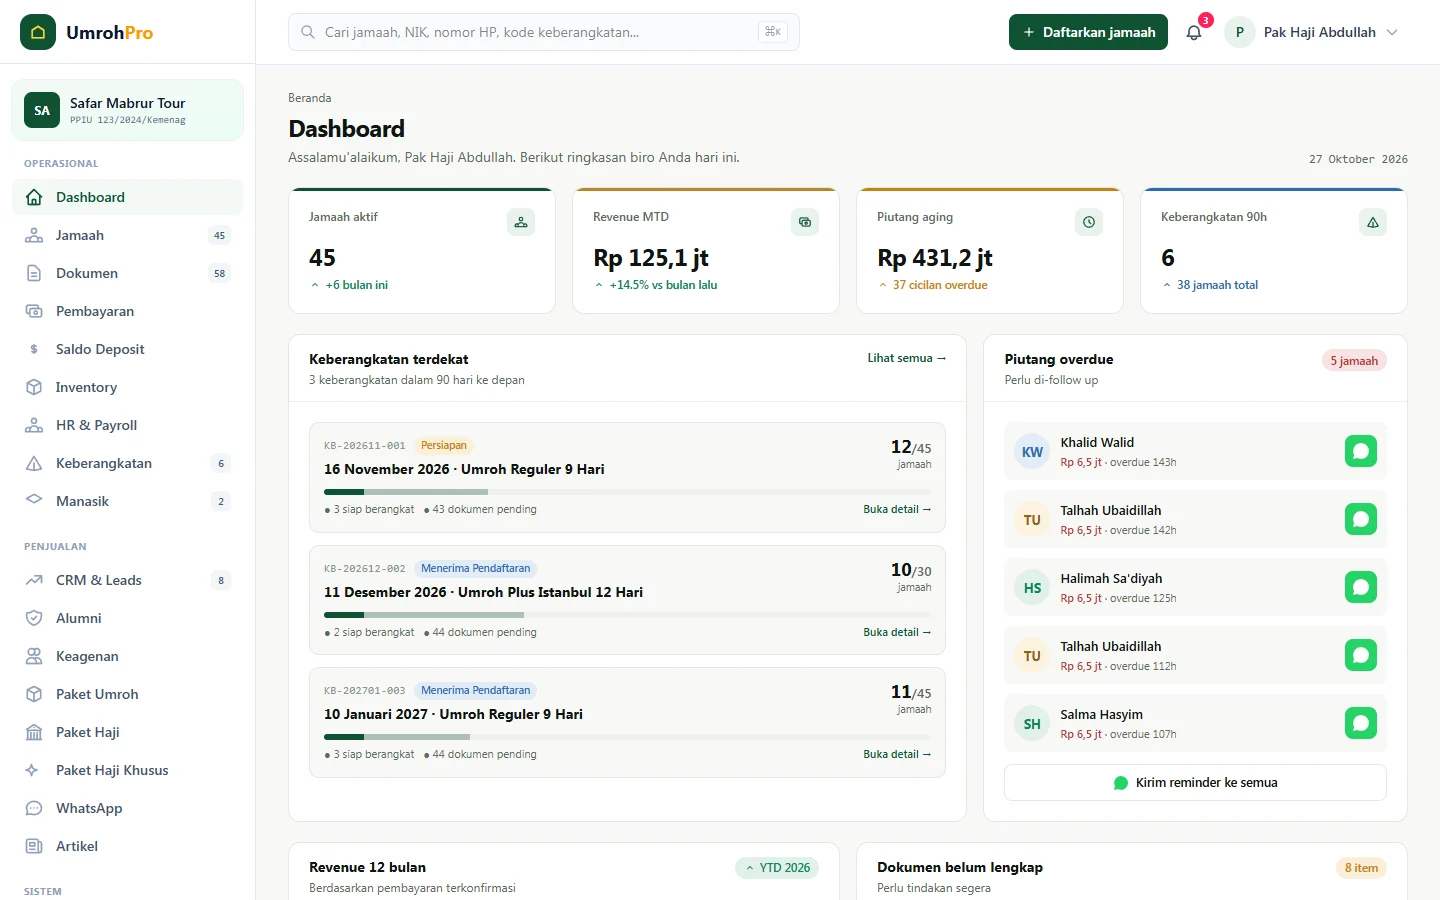Screen dimensions: 1440x900
Task: Click the Paket Haji Khusus sparkle icon
Action: tap(34, 770)
